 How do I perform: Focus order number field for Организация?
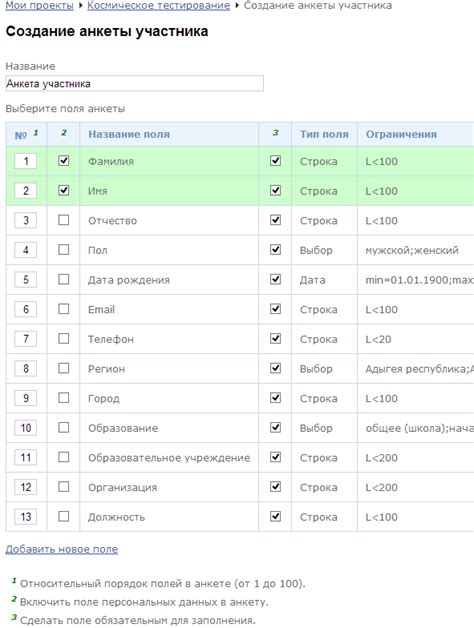[x=26, y=487]
